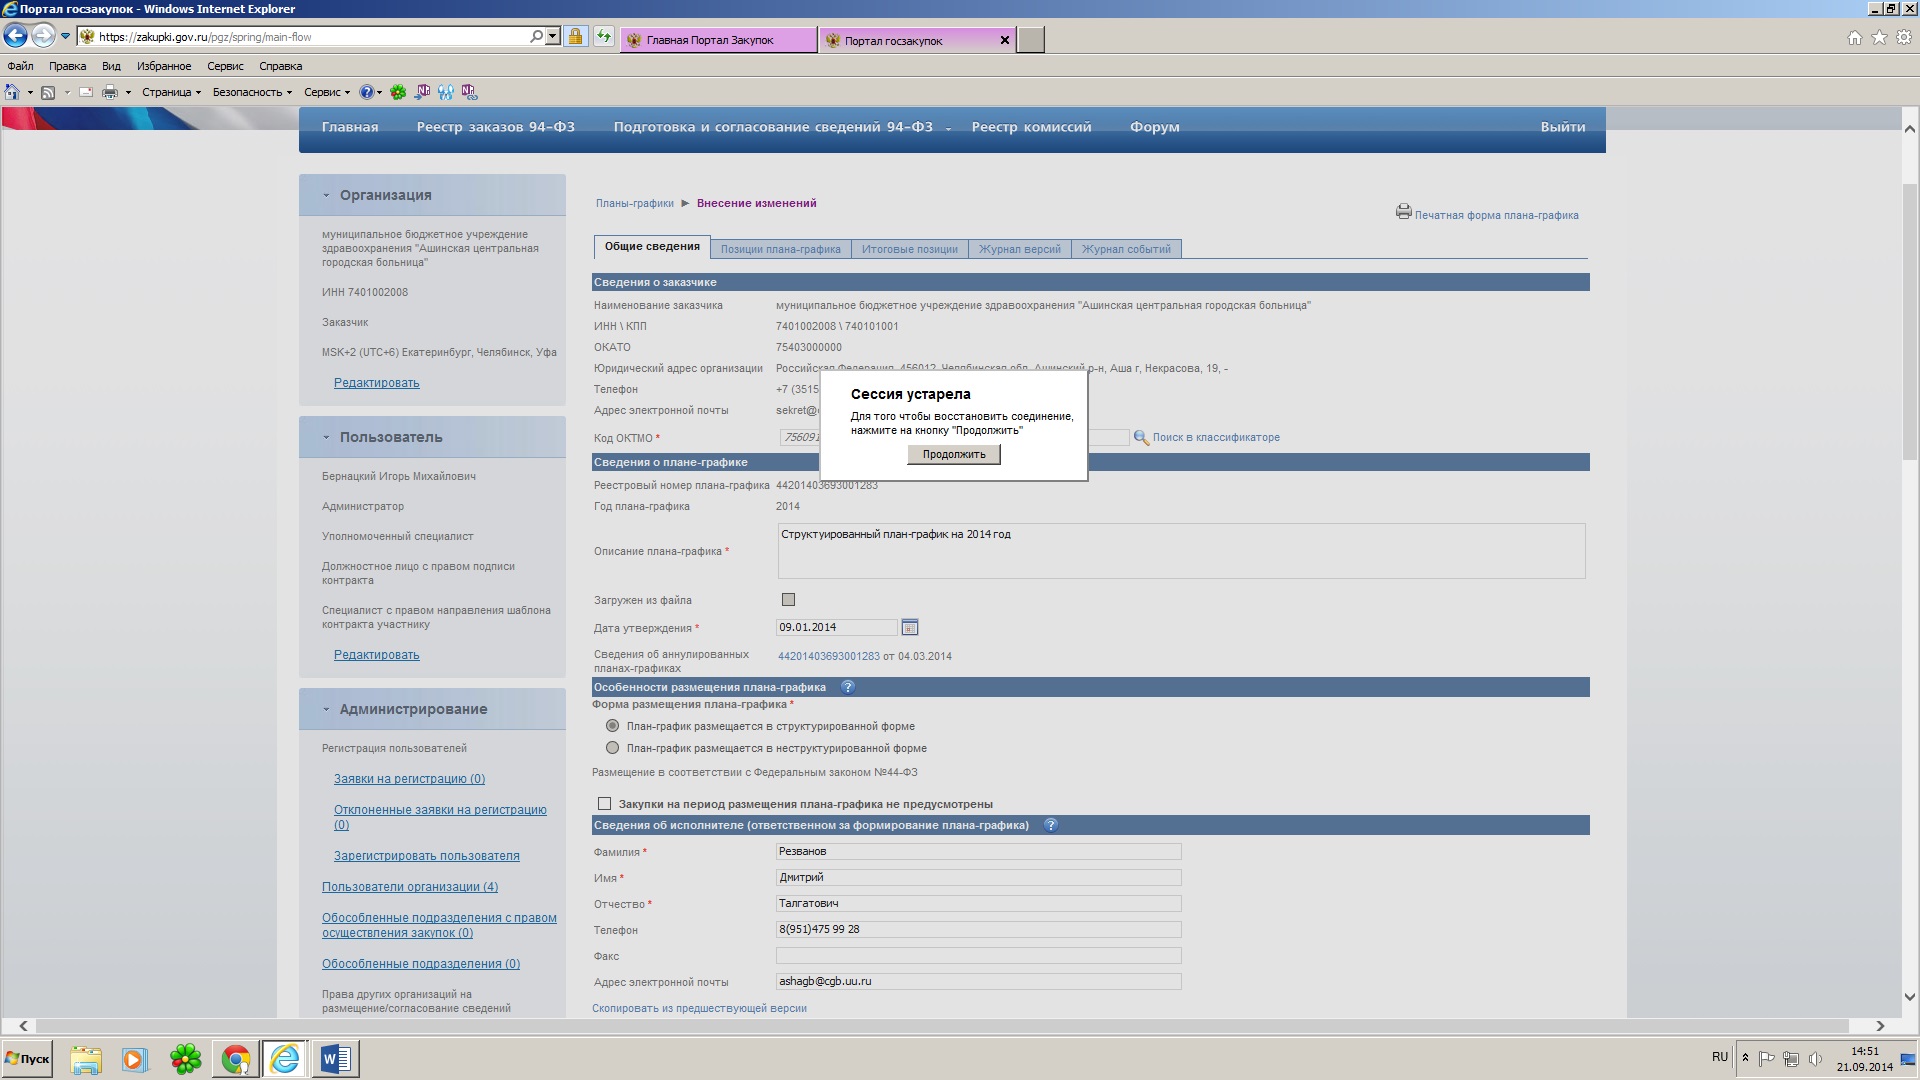Image resolution: width=1920 pixels, height=1080 pixels.
Task: Click the ICQ flower icon in the toolbar
Action: pyautogui.click(x=398, y=92)
